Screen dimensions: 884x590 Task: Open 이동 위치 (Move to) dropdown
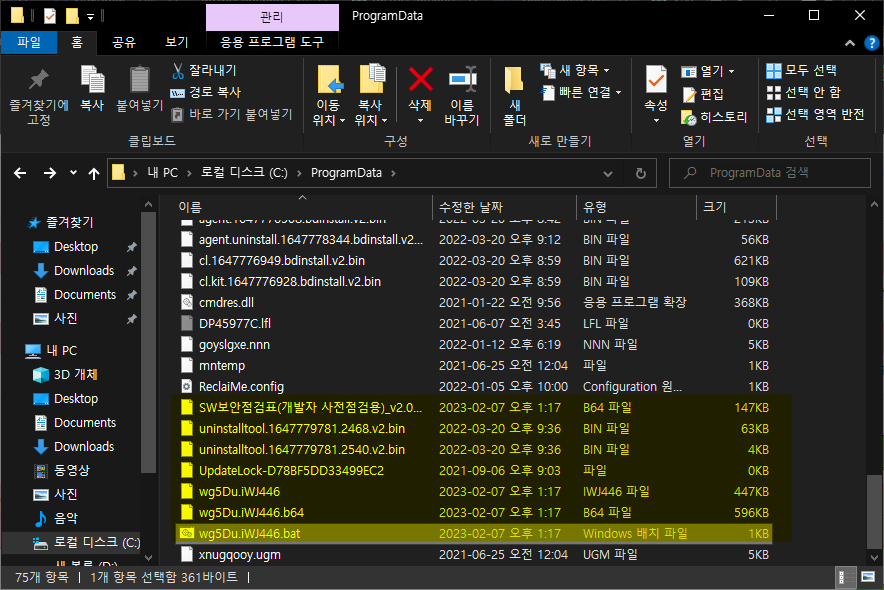pos(329,113)
